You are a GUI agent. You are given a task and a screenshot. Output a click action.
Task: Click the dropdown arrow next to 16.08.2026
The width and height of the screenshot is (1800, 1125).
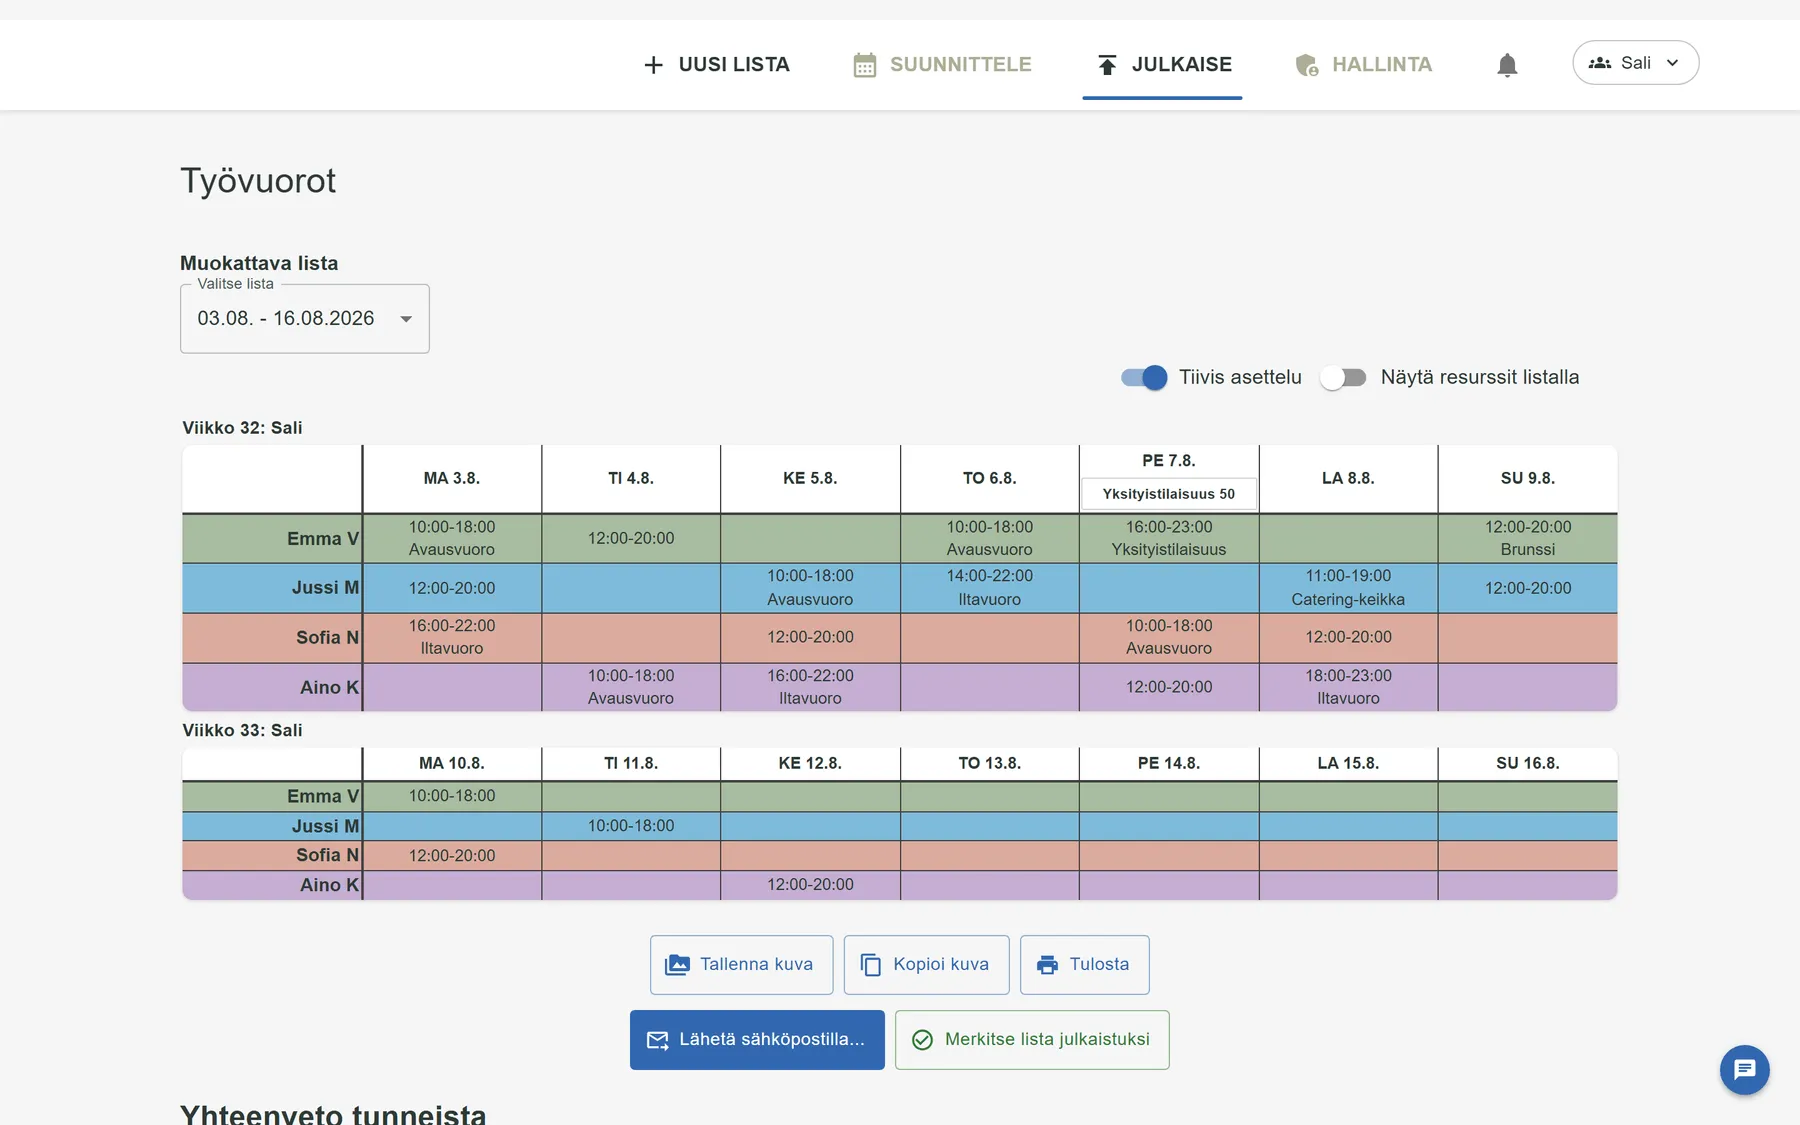point(406,319)
